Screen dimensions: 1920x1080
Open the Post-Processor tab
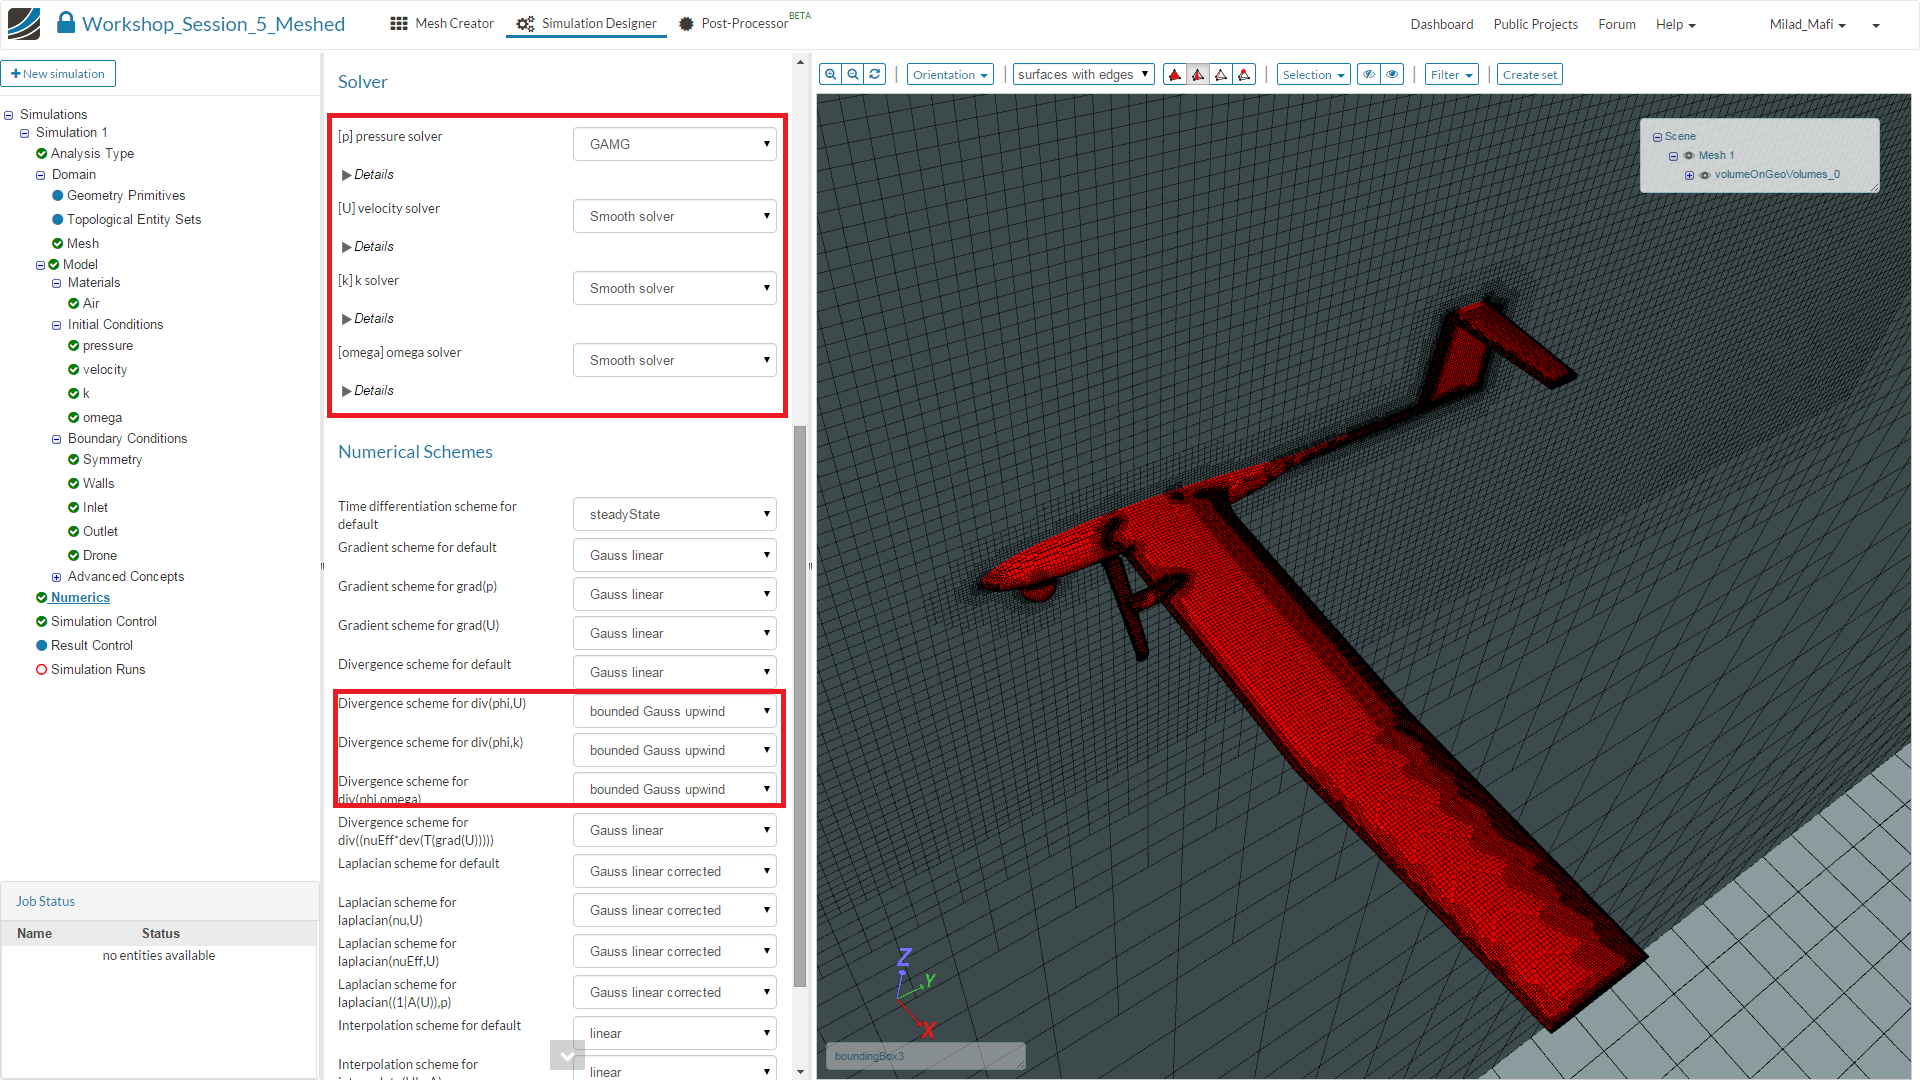pyautogui.click(x=743, y=23)
